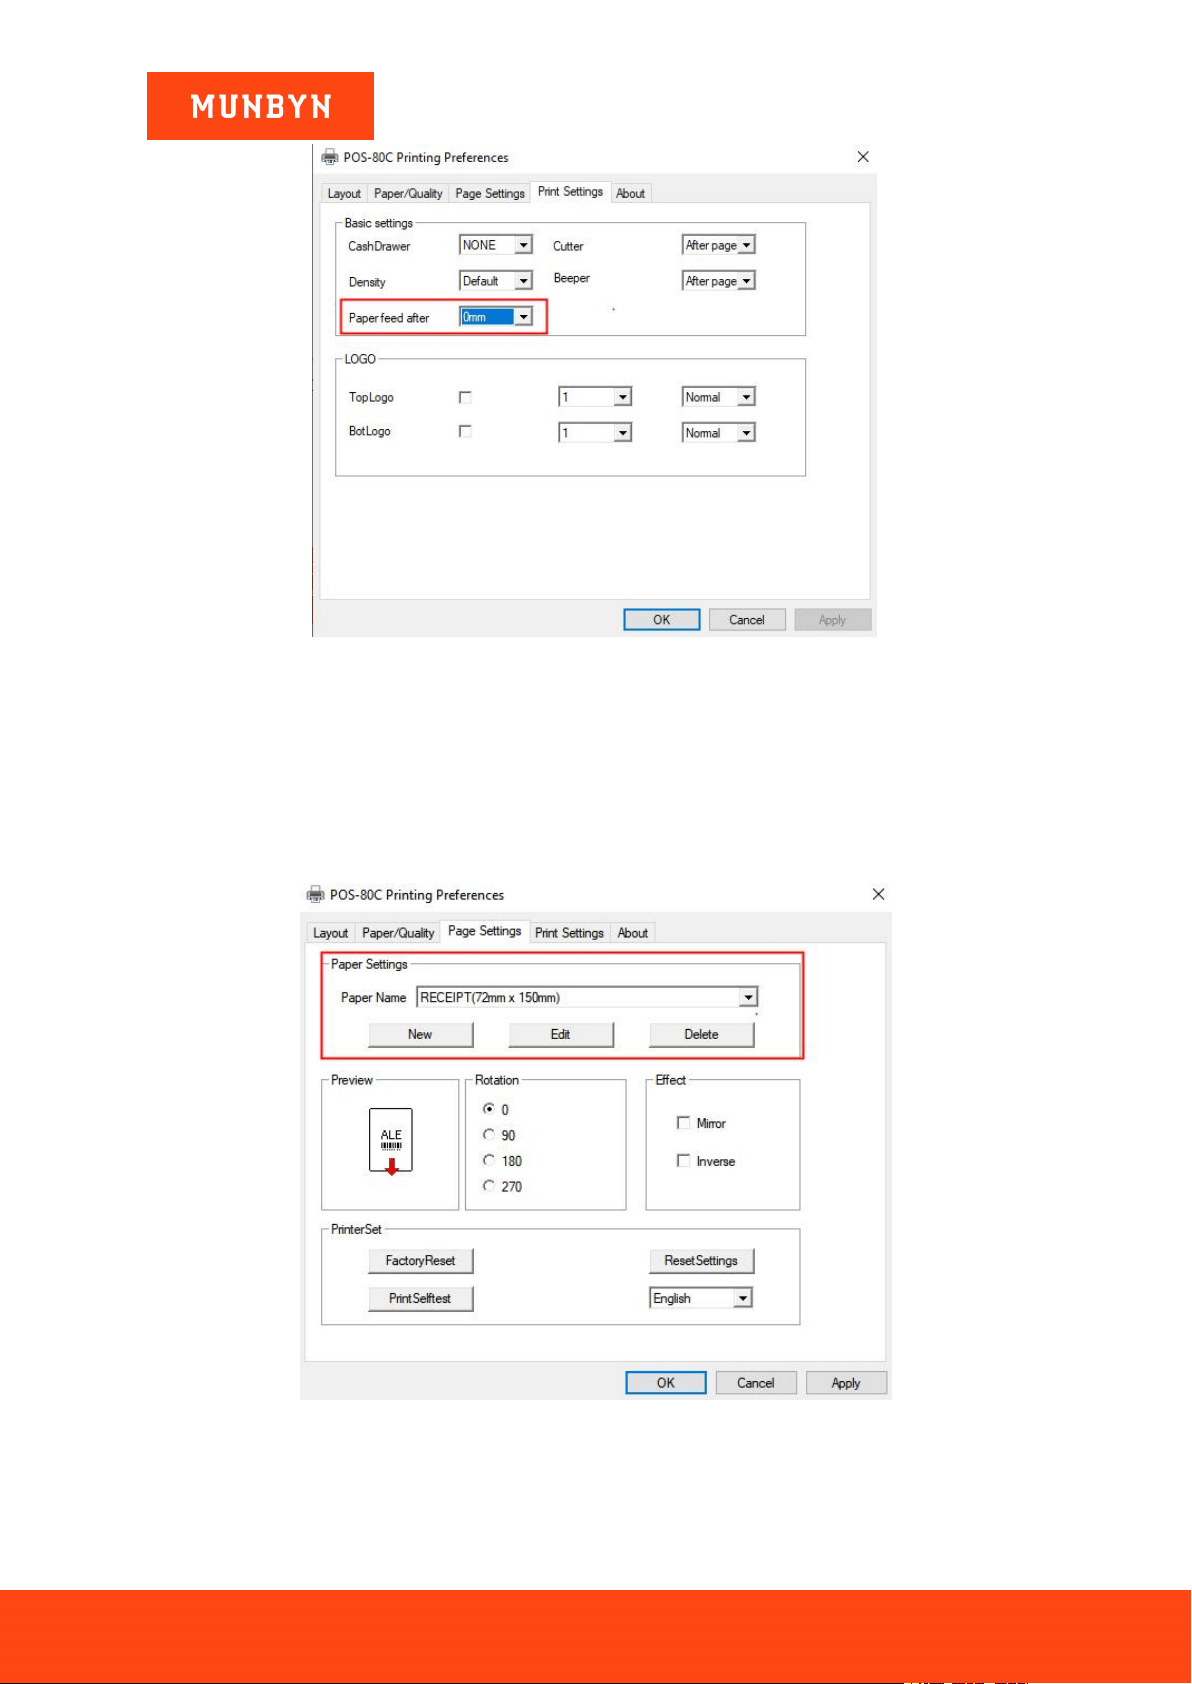Close the lower Printing Preferences dialog
Viewport: 1192px width, 1684px height.
pyautogui.click(x=878, y=894)
